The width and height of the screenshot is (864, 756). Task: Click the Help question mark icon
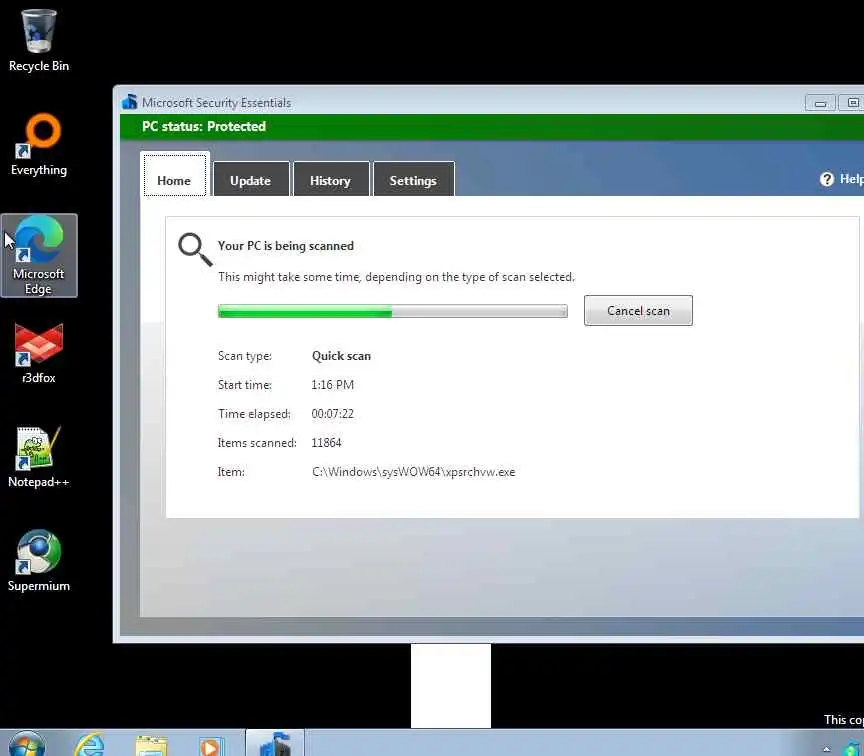[827, 179]
